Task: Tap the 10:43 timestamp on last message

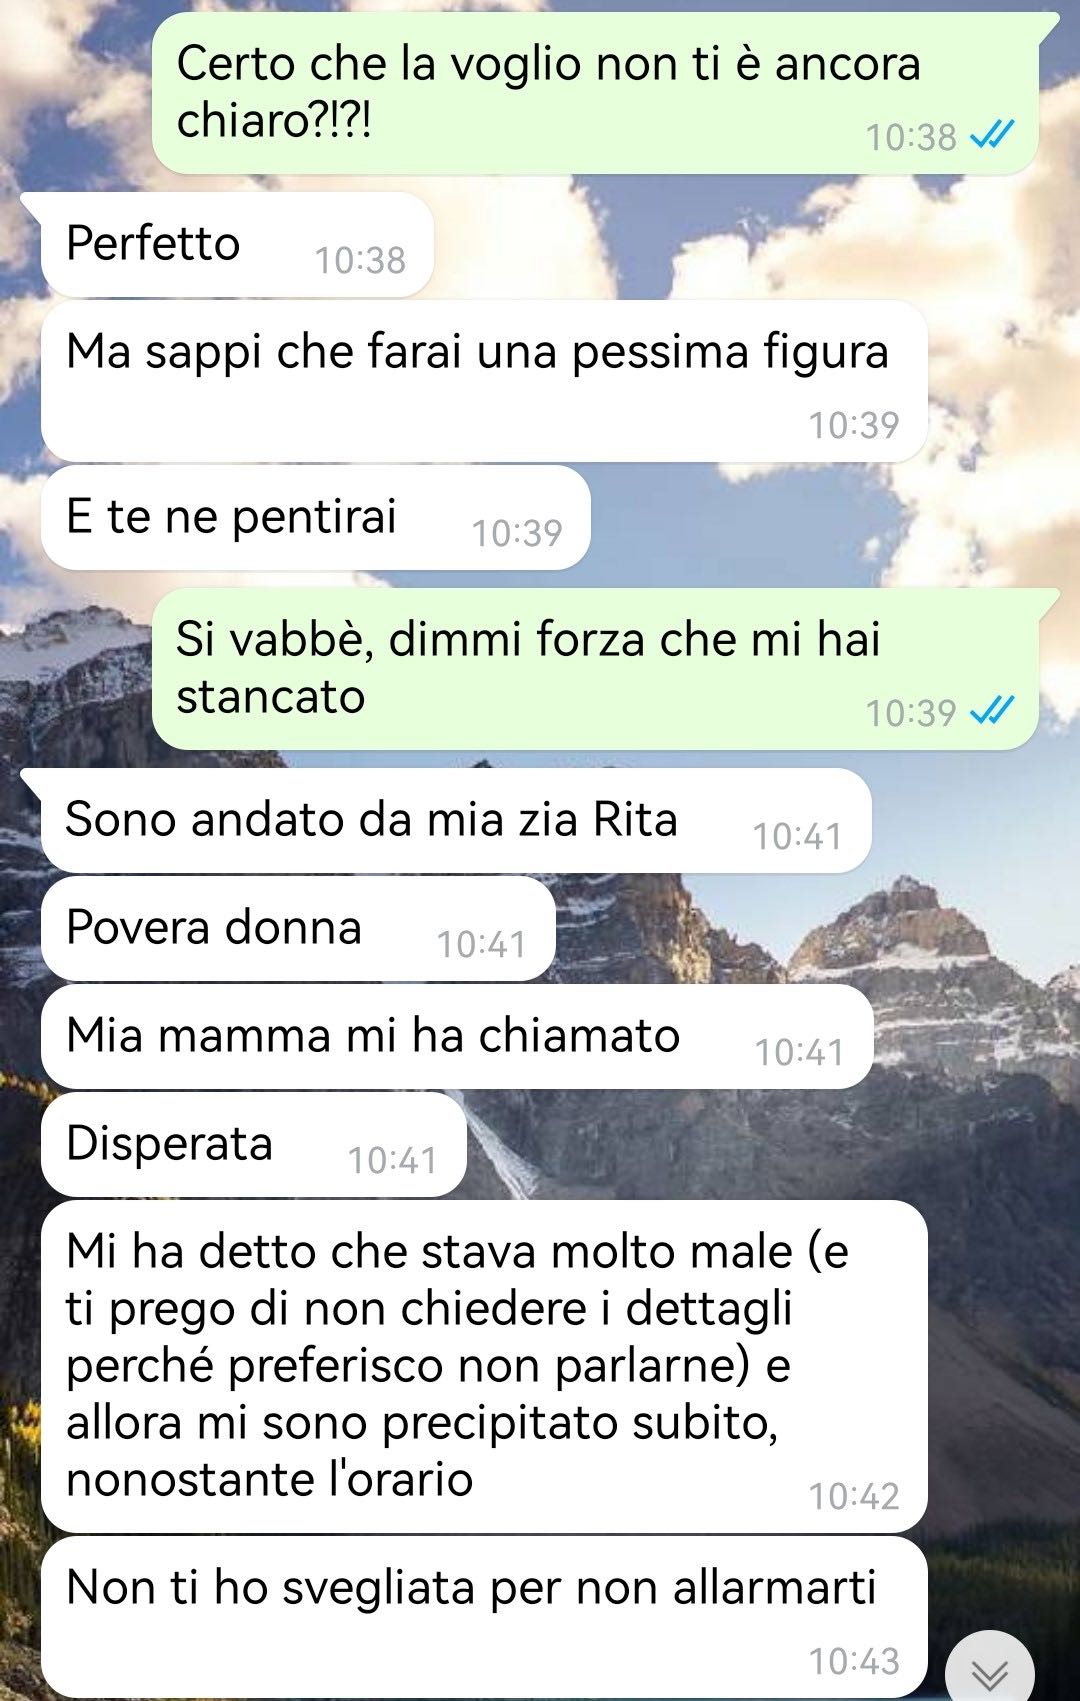Action: click(x=854, y=1661)
